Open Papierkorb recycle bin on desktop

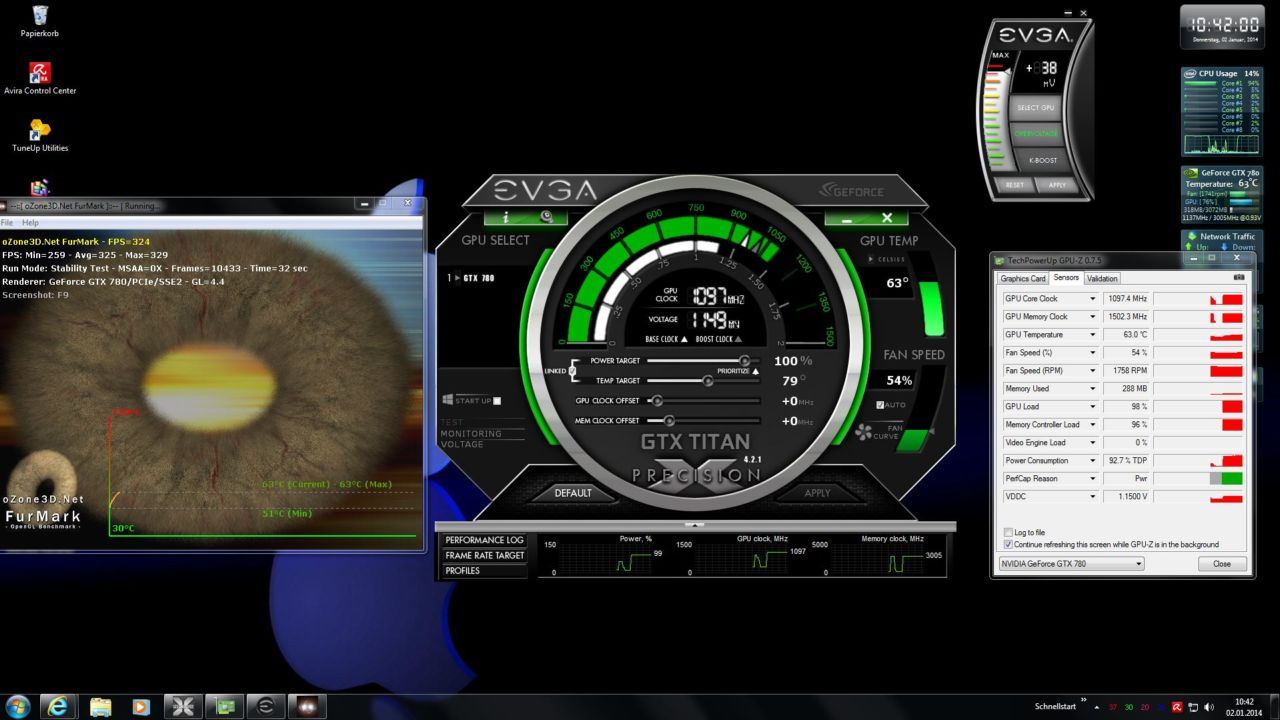[40, 20]
